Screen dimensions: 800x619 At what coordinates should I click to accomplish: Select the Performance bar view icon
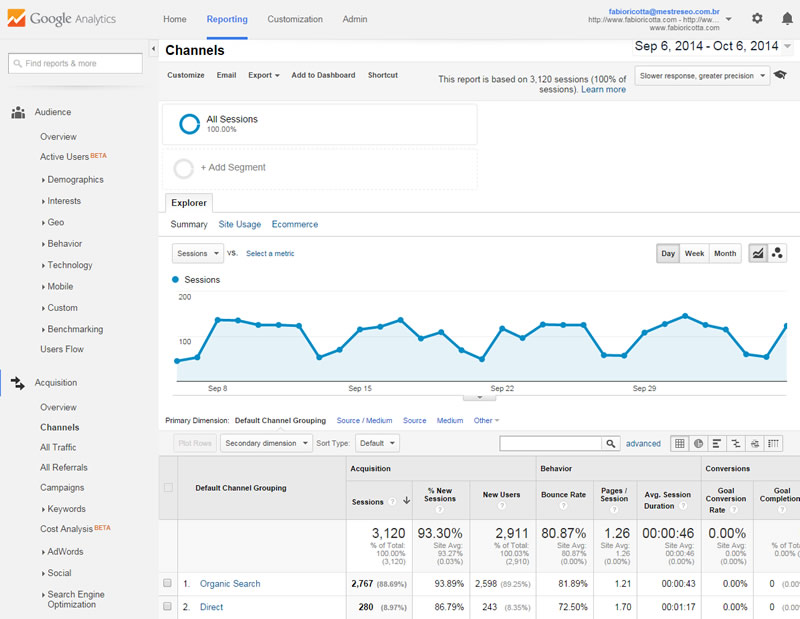[717, 443]
